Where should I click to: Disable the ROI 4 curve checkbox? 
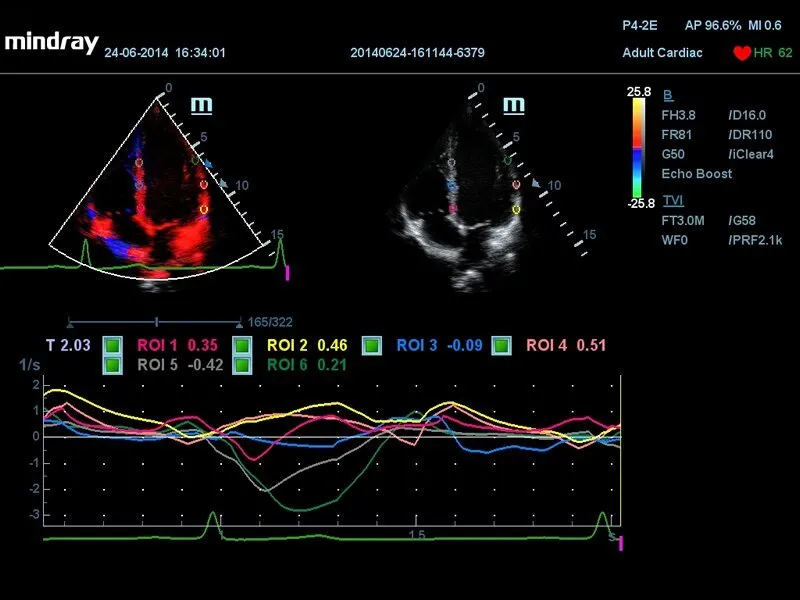tap(502, 346)
